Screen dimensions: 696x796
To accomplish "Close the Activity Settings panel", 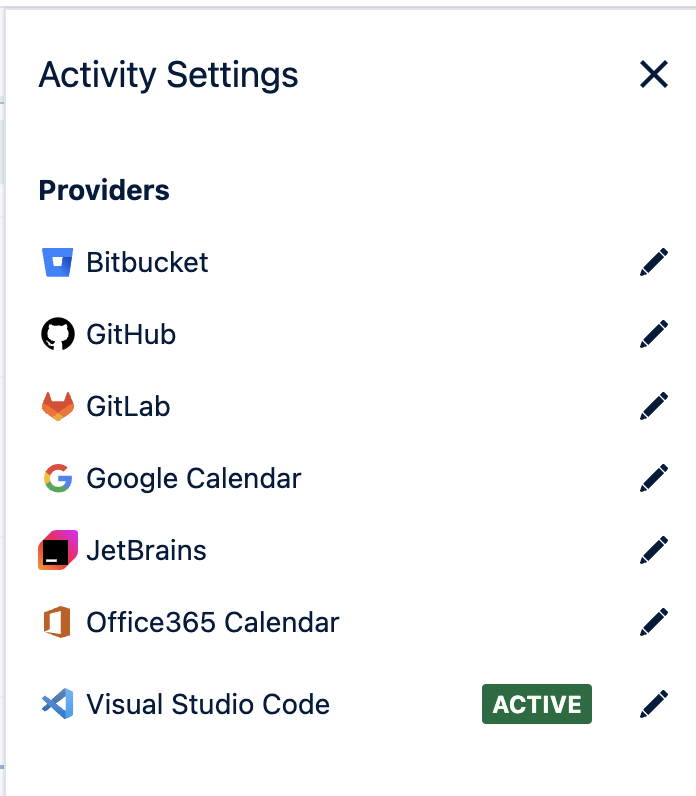I will (x=653, y=74).
